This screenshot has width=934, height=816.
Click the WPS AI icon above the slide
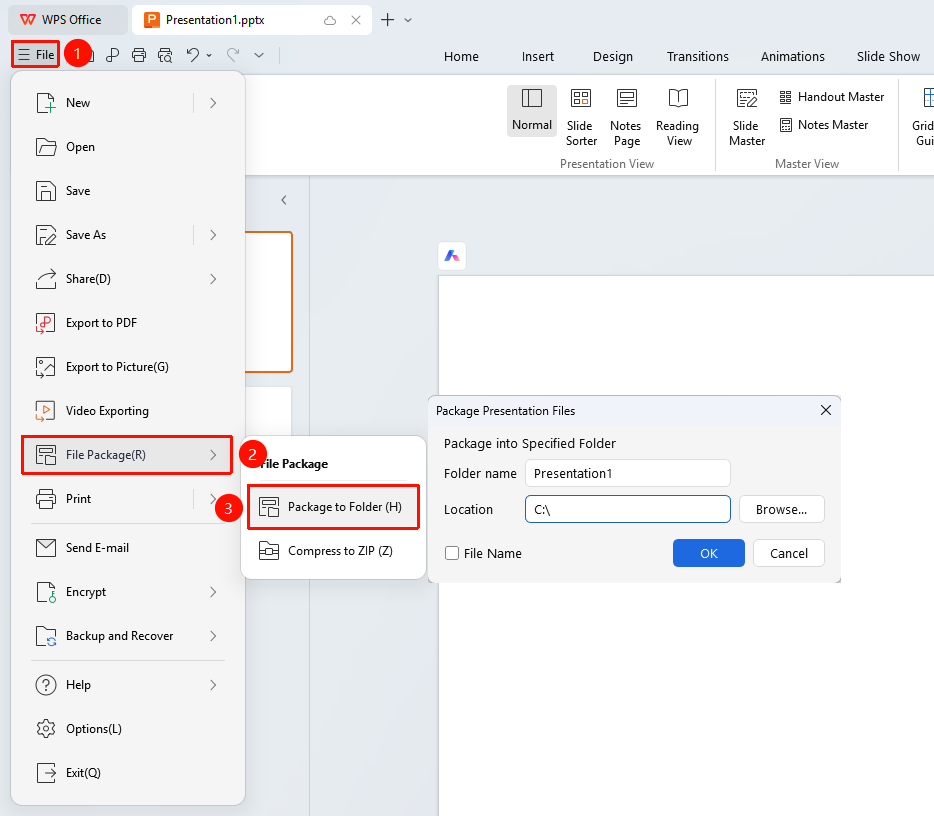click(452, 256)
